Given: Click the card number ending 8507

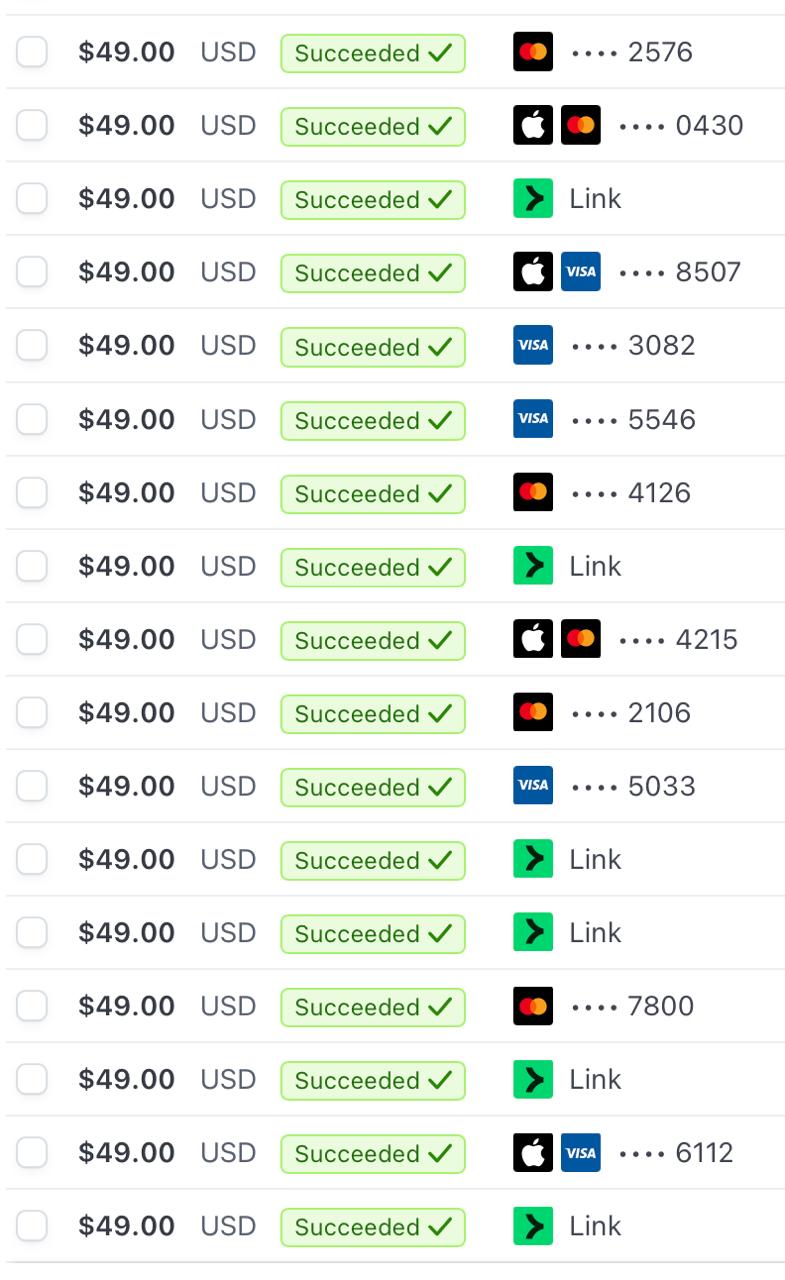Looking at the screenshot, I should pyautogui.click(x=708, y=272).
